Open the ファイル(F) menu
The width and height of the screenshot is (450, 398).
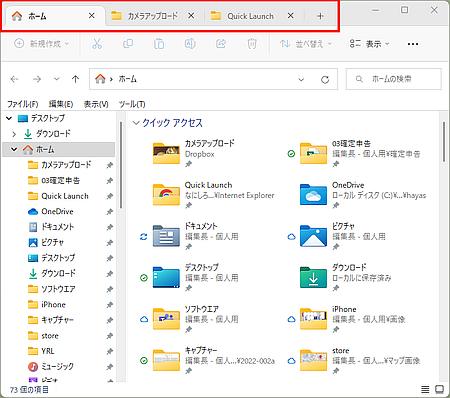(23, 104)
